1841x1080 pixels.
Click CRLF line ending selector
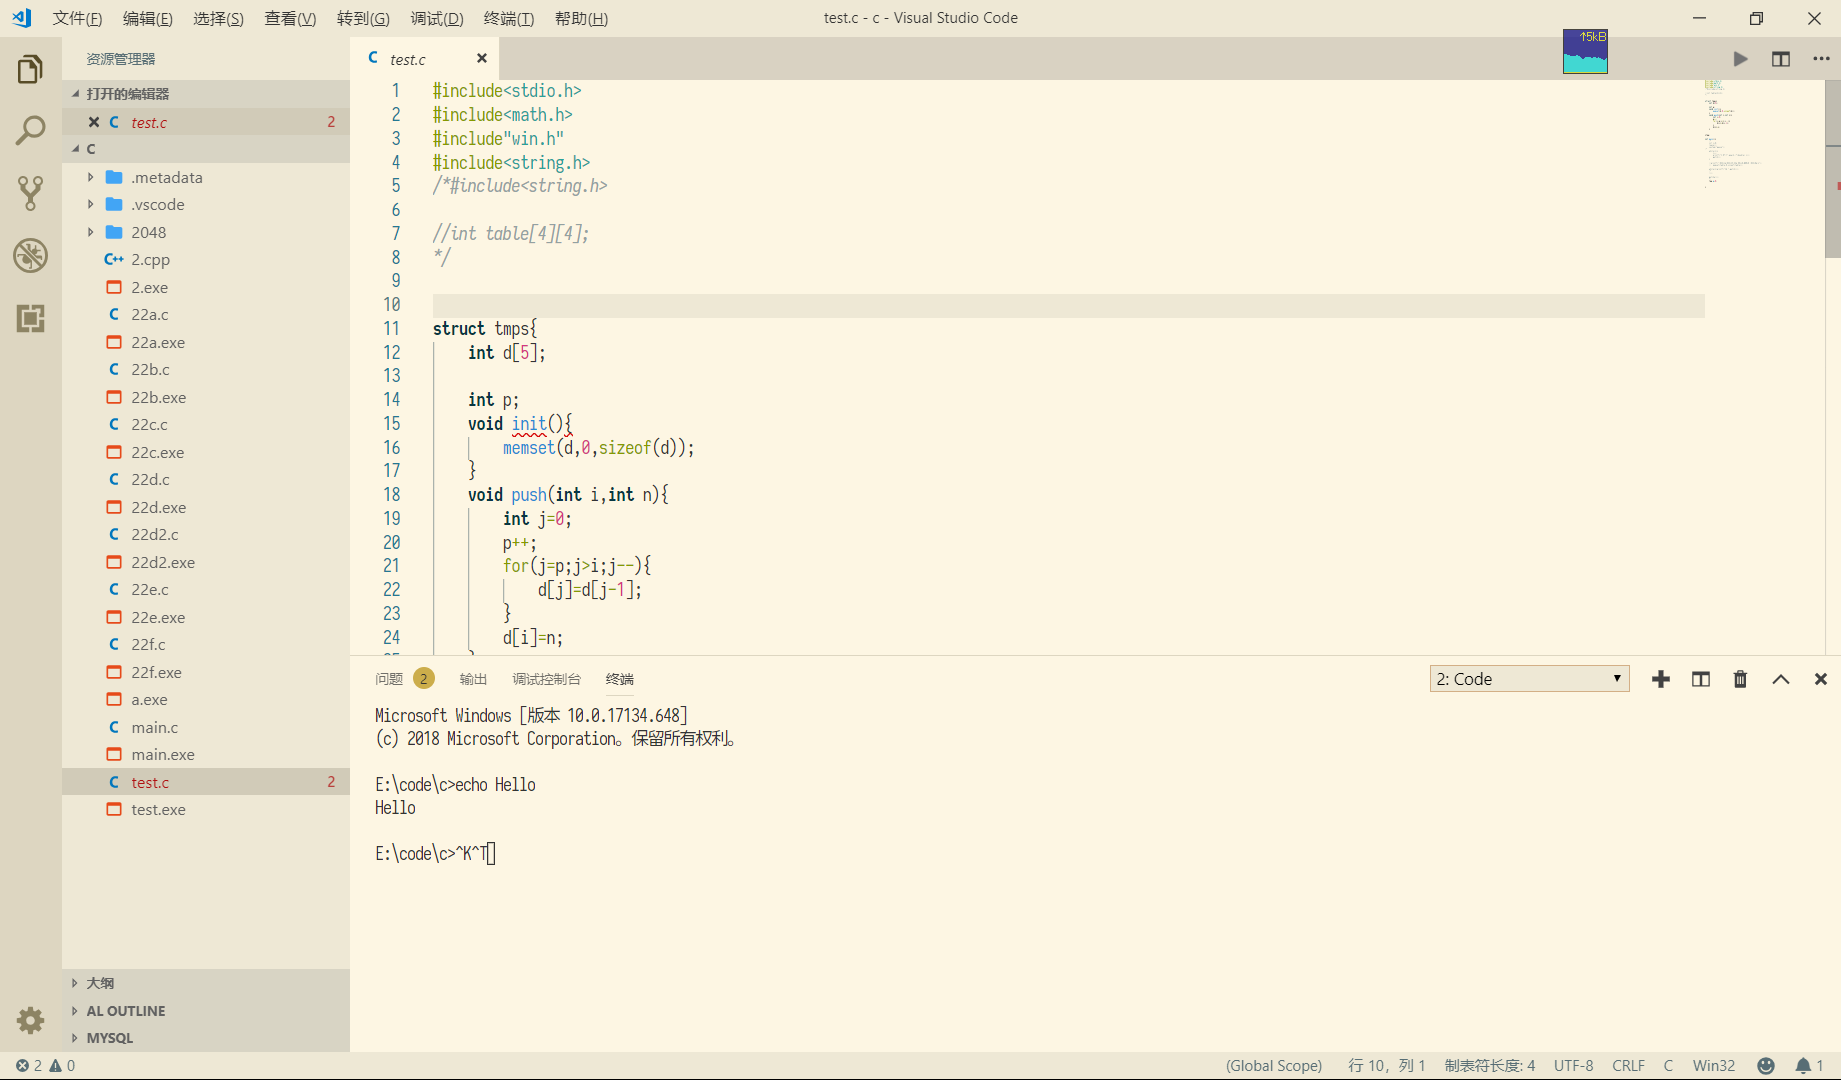point(1628,1066)
